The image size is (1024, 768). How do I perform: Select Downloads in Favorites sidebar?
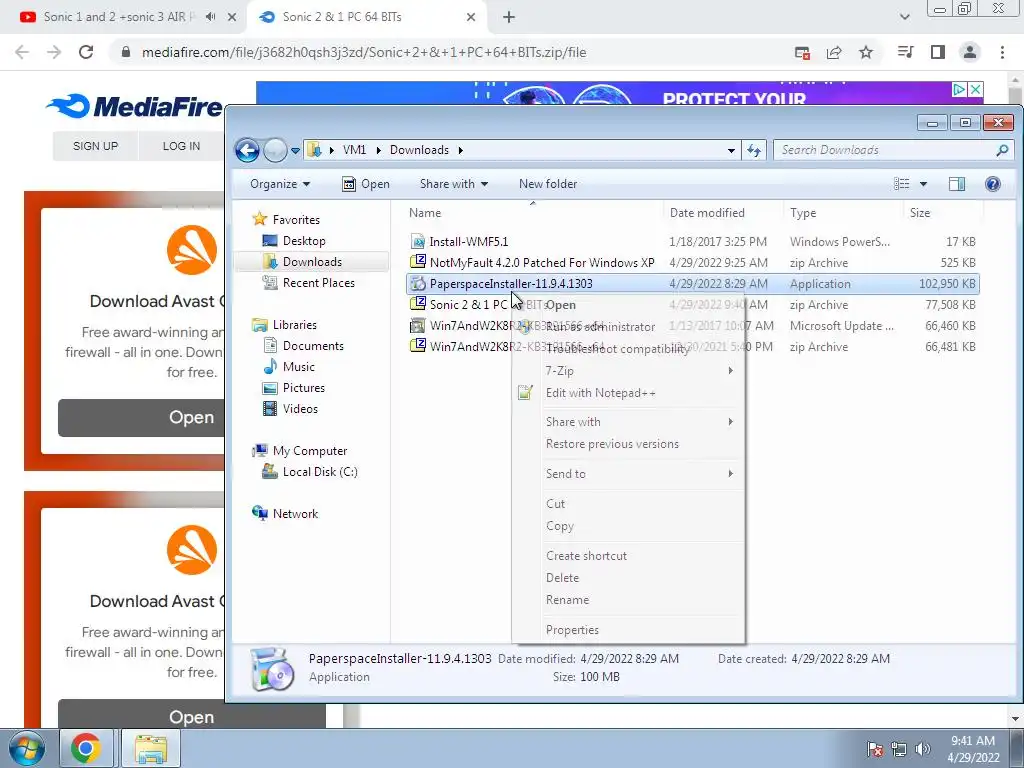pyautogui.click(x=312, y=262)
